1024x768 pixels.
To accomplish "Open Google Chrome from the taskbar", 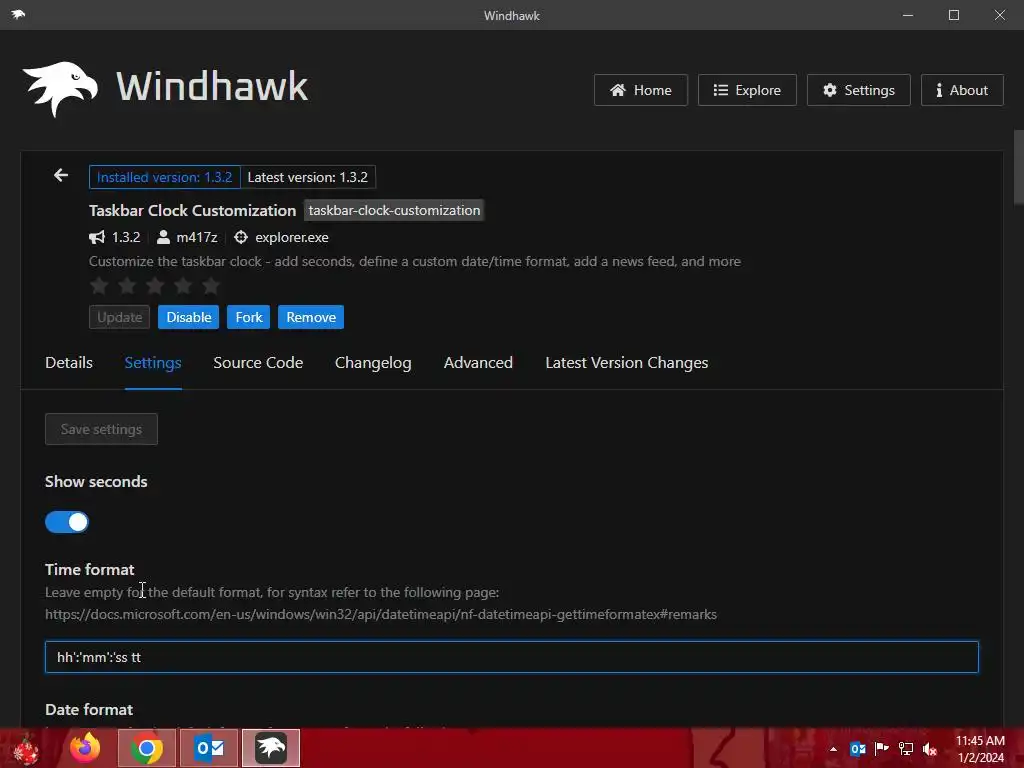I will click(x=147, y=748).
